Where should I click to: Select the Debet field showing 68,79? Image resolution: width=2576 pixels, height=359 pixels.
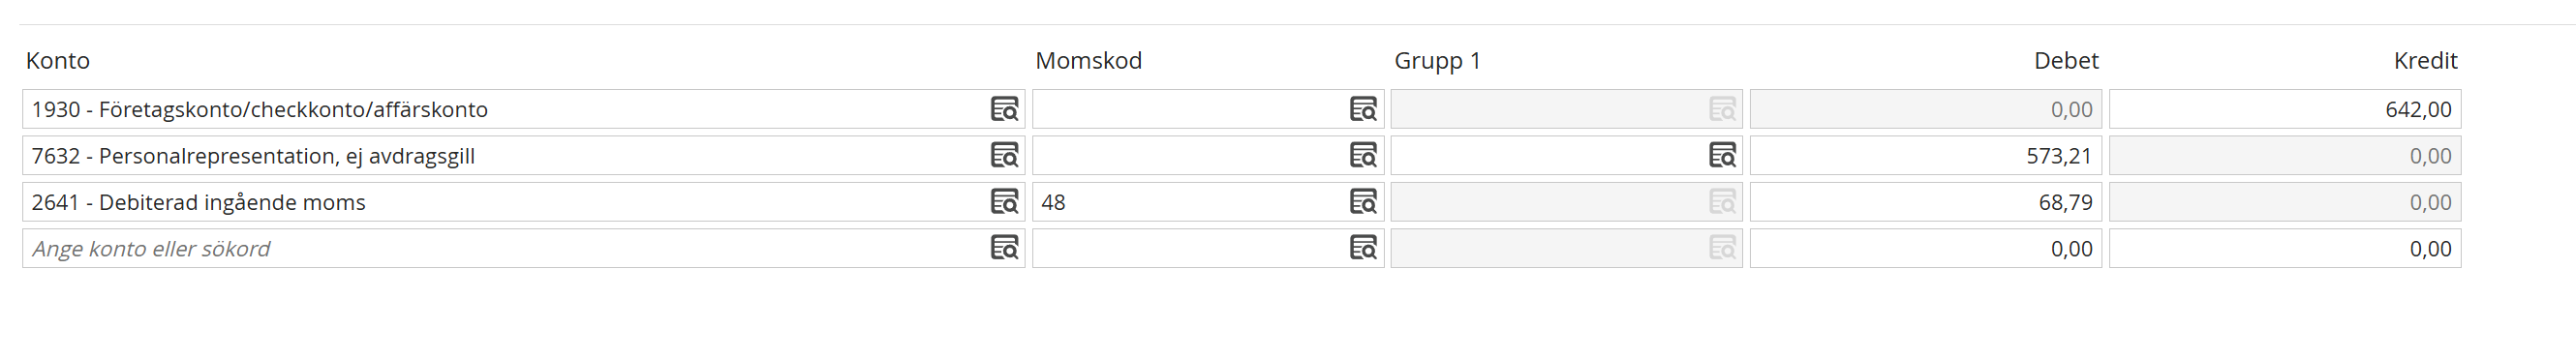click(x=1926, y=202)
